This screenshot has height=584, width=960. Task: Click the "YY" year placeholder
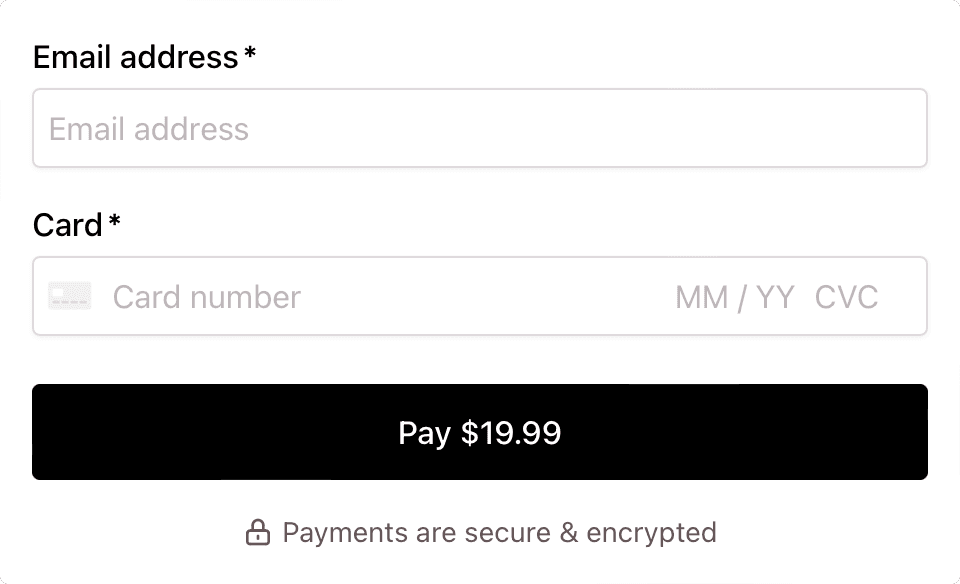775,297
